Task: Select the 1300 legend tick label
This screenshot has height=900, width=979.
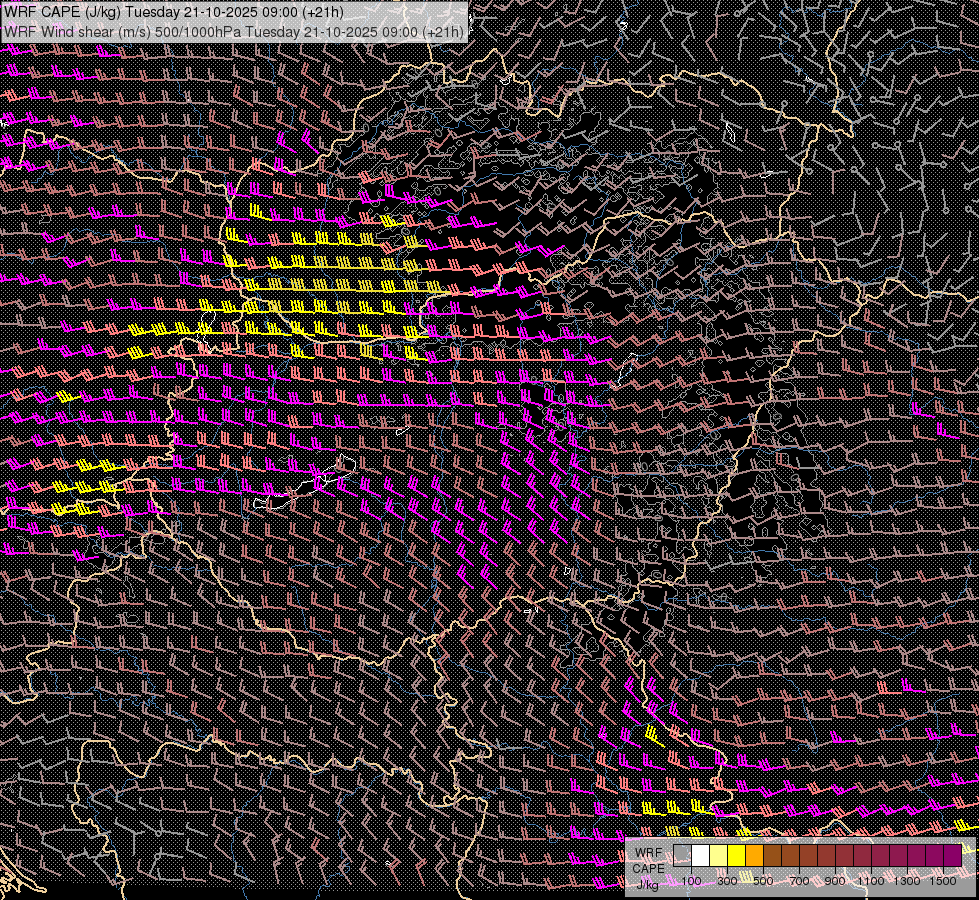Action: click(907, 881)
